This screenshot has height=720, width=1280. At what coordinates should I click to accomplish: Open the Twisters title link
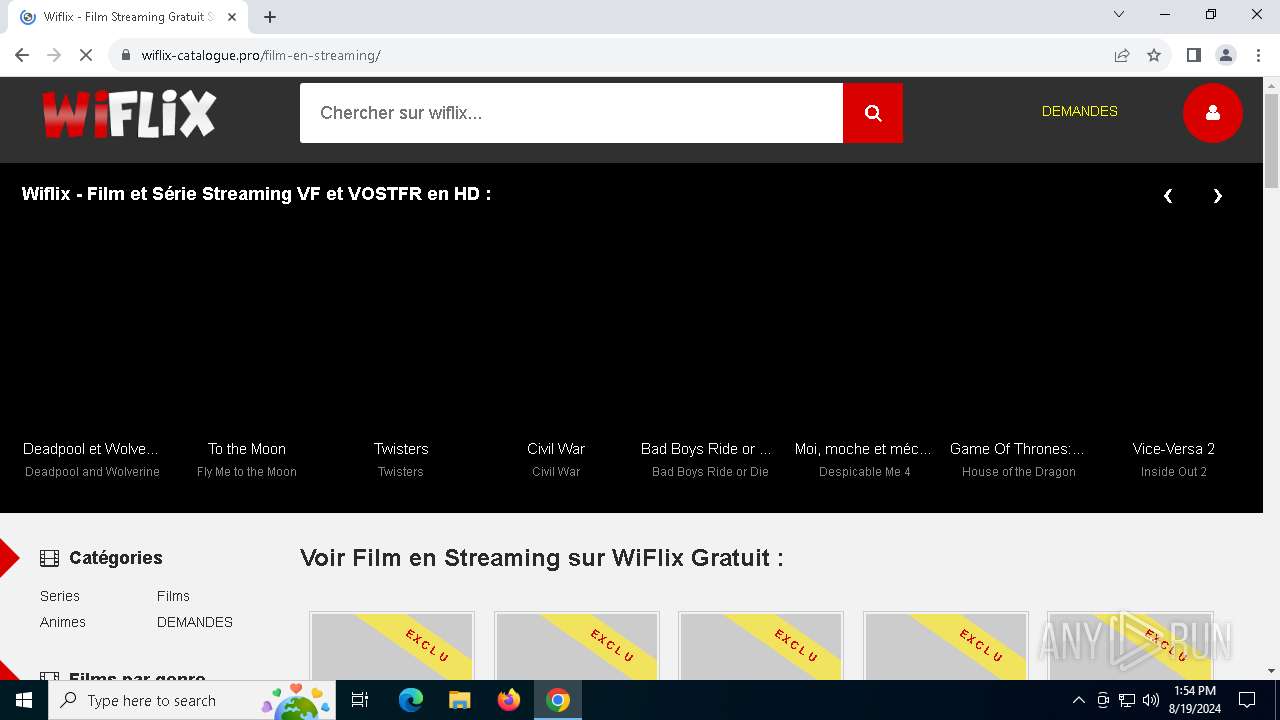coord(401,449)
